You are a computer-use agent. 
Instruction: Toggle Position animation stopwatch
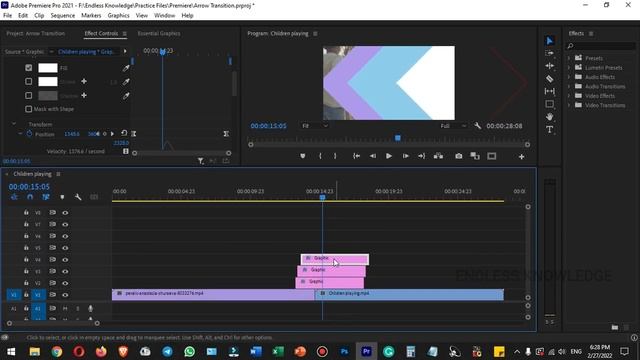[x=29, y=133]
